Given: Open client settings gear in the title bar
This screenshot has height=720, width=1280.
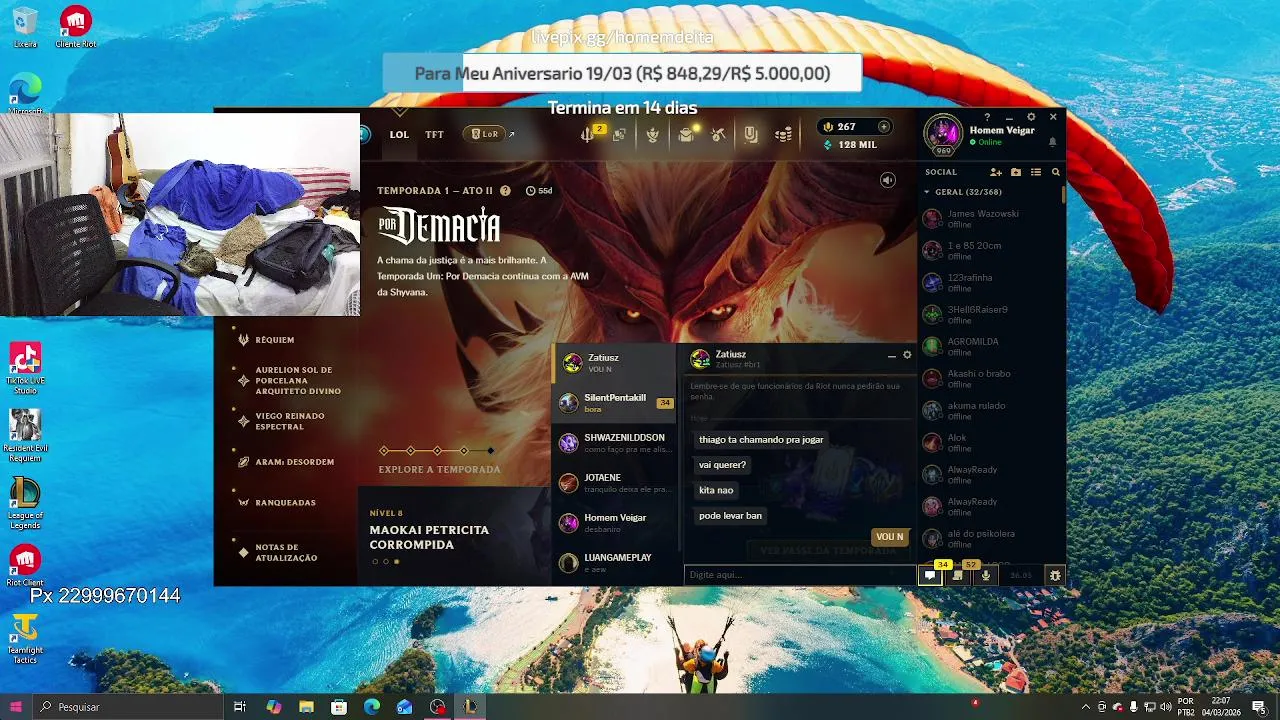Looking at the screenshot, I should (1031, 117).
